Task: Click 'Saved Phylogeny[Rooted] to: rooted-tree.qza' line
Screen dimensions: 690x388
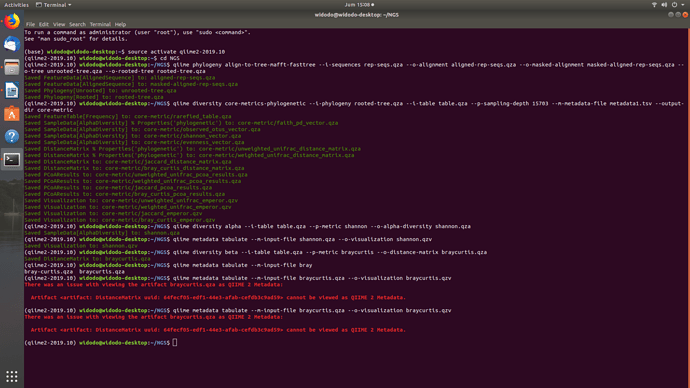Action: 94,97
